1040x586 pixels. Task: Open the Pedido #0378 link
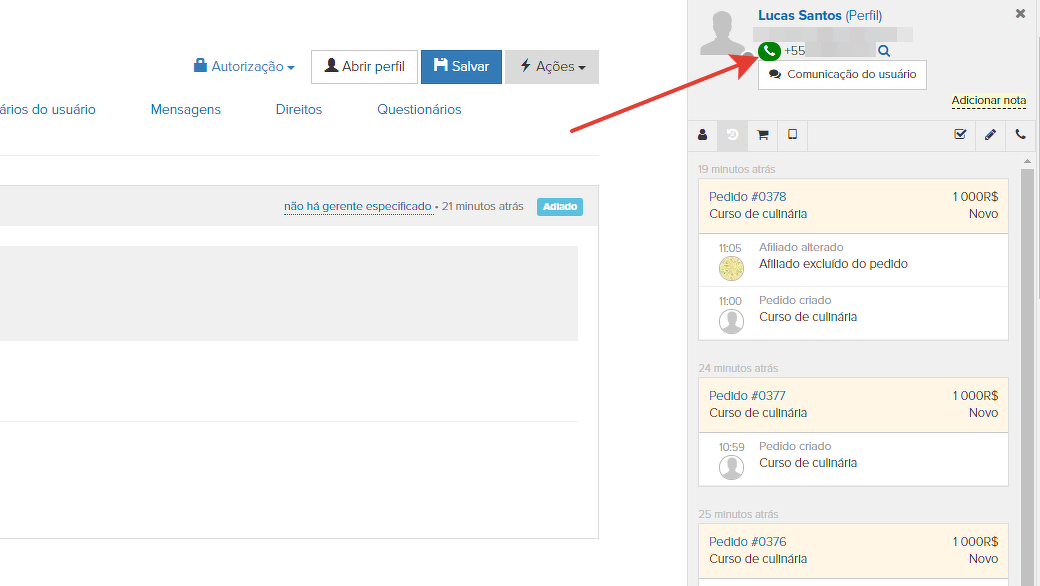pyautogui.click(x=747, y=197)
